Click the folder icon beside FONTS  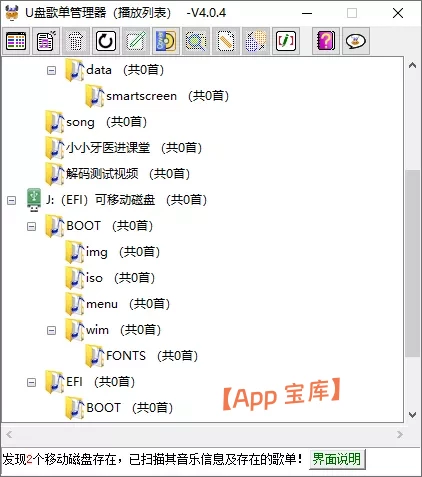pyautogui.click(x=95, y=356)
